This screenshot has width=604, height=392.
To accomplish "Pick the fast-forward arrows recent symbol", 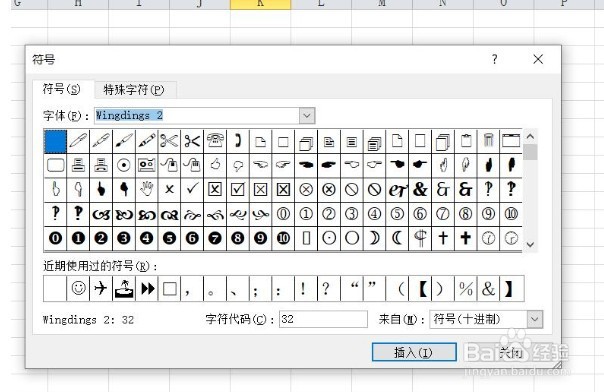I will (147, 288).
